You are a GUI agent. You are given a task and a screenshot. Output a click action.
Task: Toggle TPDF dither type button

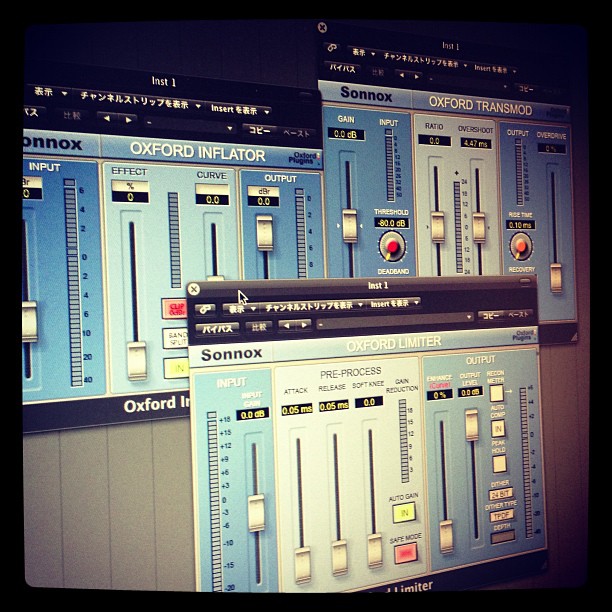pyautogui.click(x=502, y=516)
